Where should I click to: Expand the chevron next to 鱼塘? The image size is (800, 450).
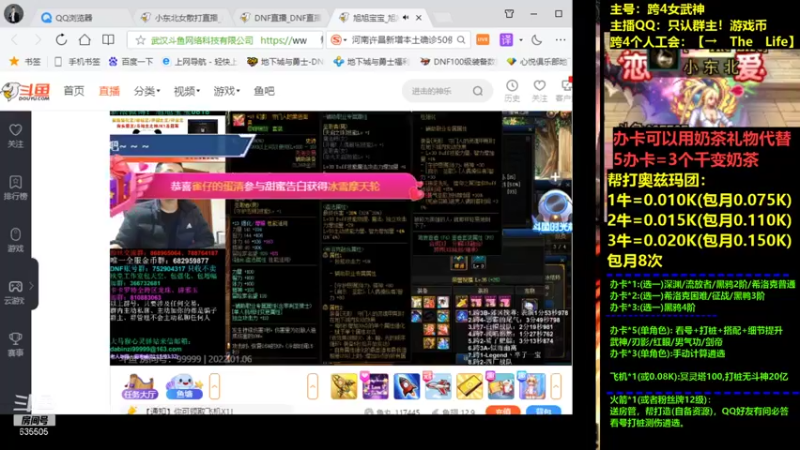tap(214, 387)
